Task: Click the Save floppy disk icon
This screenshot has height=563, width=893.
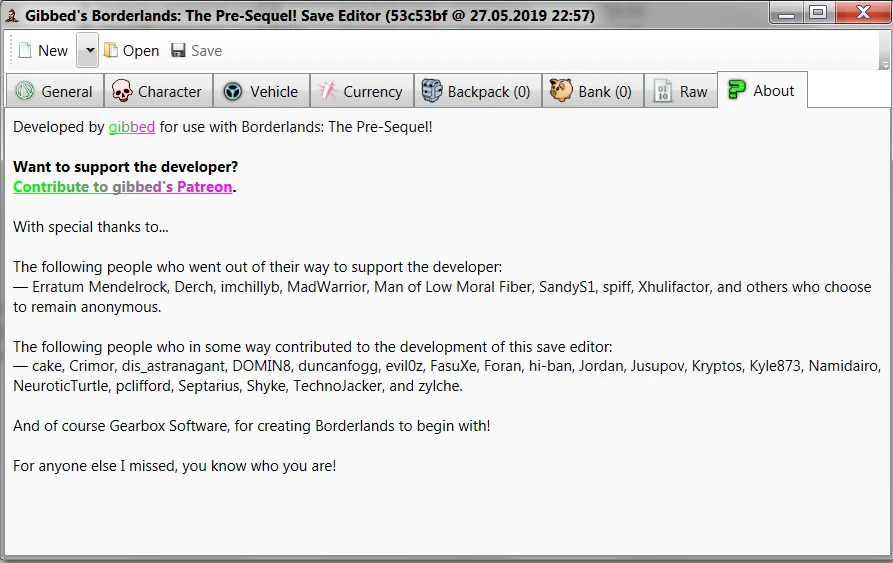Action: click(x=179, y=51)
